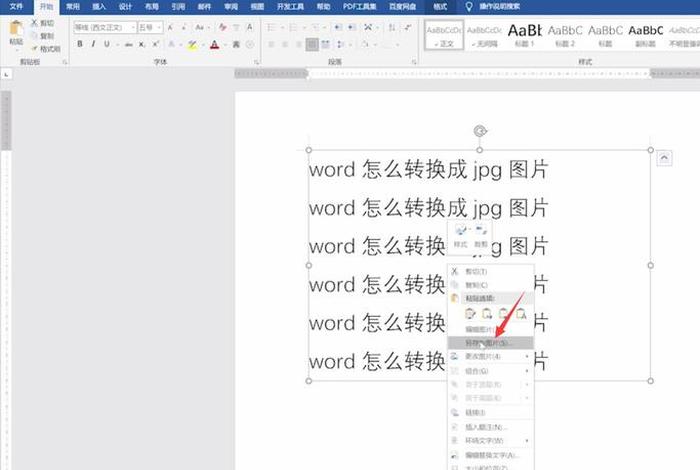Click the Increase Indent icon
The height and width of the screenshot is (470, 700).
click(x=352, y=28)
